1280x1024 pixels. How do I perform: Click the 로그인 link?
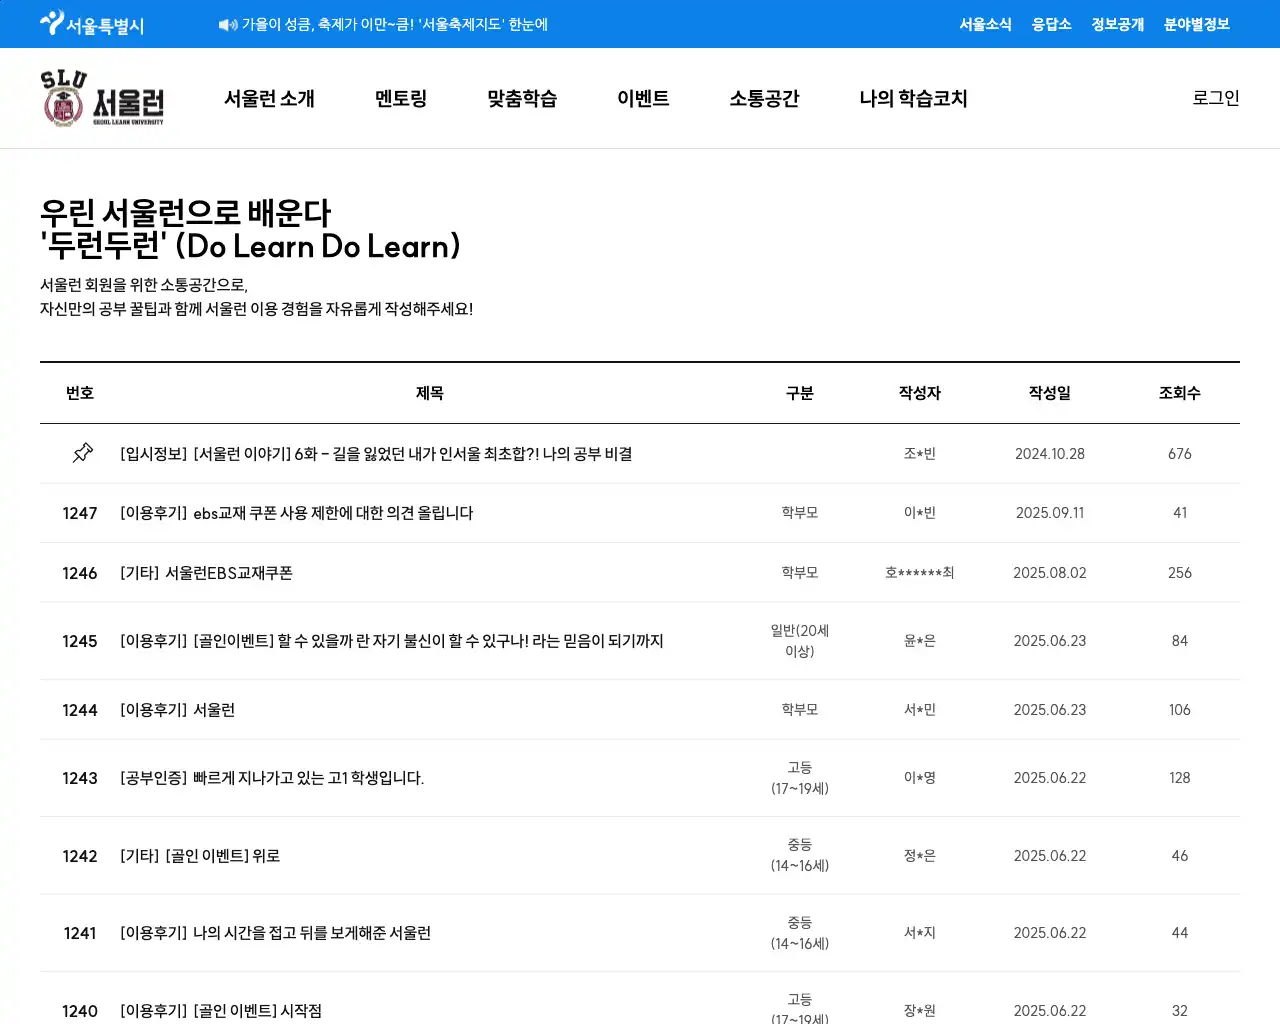click(x=1216, y=98)
